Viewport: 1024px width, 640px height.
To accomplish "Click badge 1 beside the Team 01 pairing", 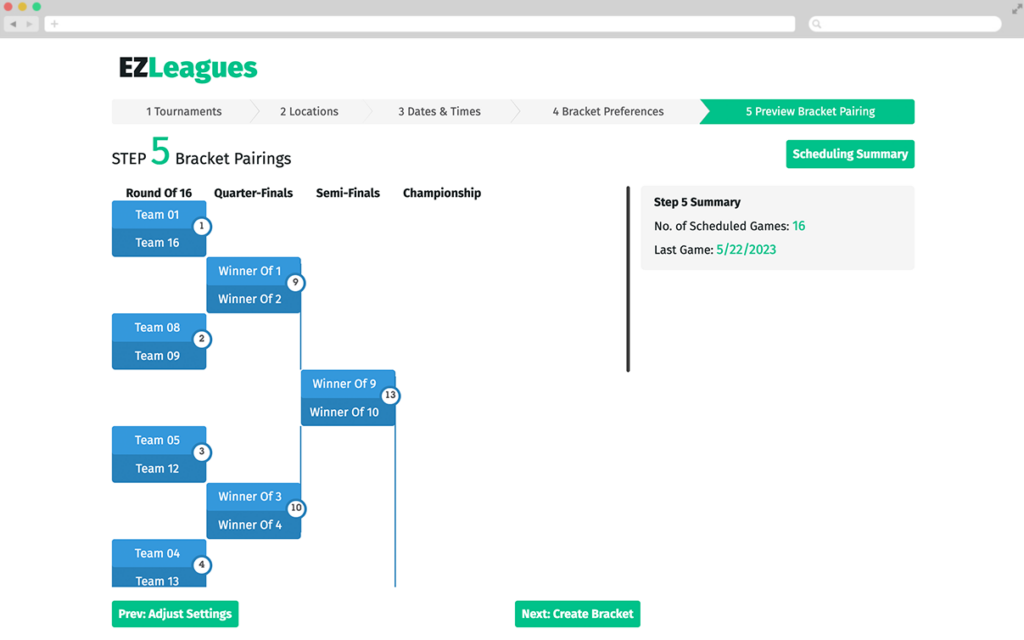I will coord(201,227).
